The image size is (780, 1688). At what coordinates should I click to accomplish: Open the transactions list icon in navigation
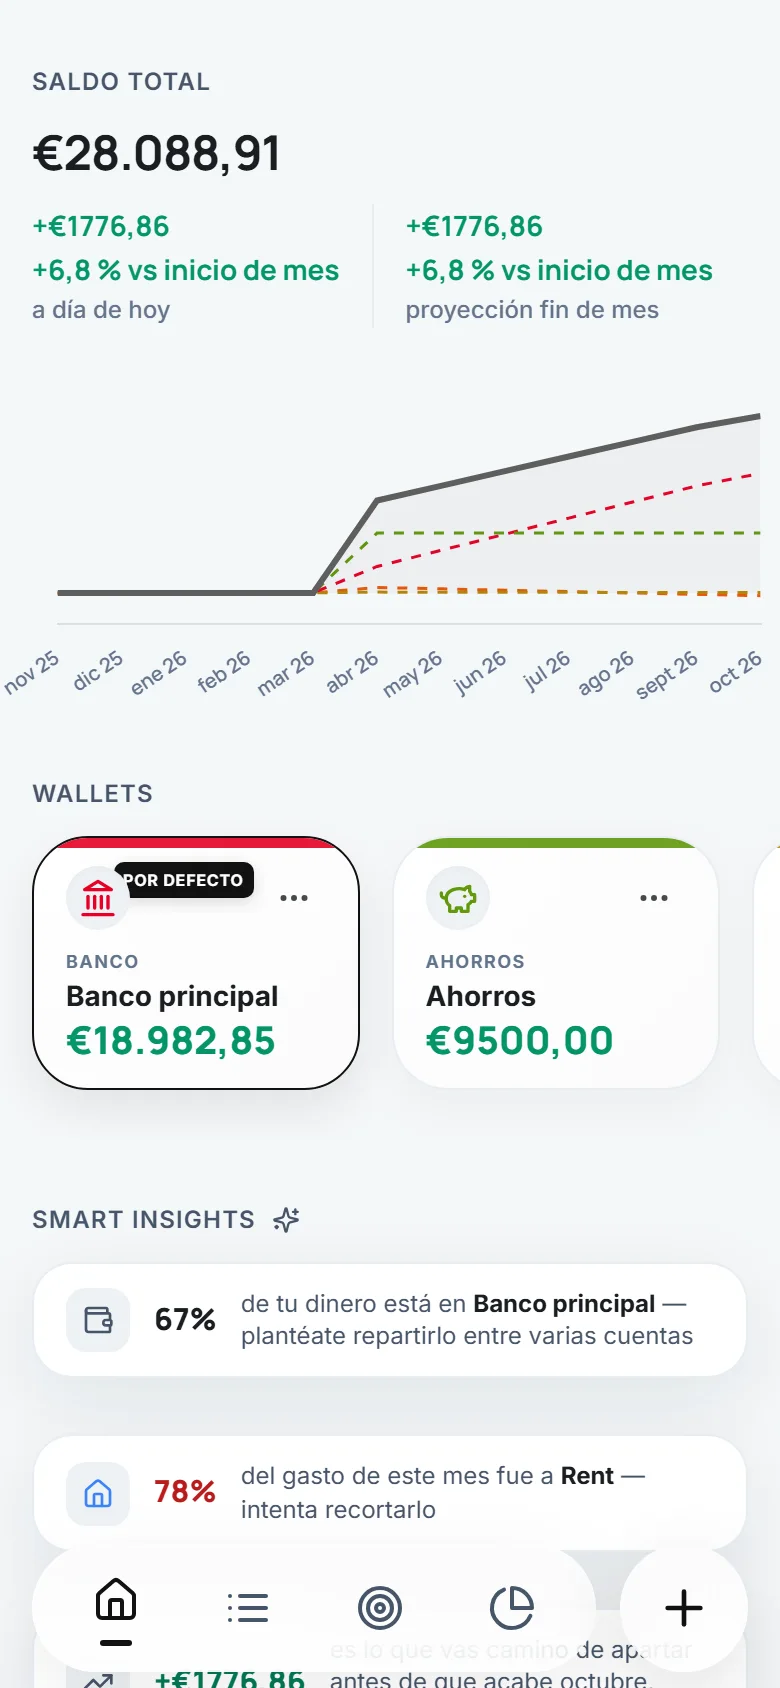(x=248, y=1608)
